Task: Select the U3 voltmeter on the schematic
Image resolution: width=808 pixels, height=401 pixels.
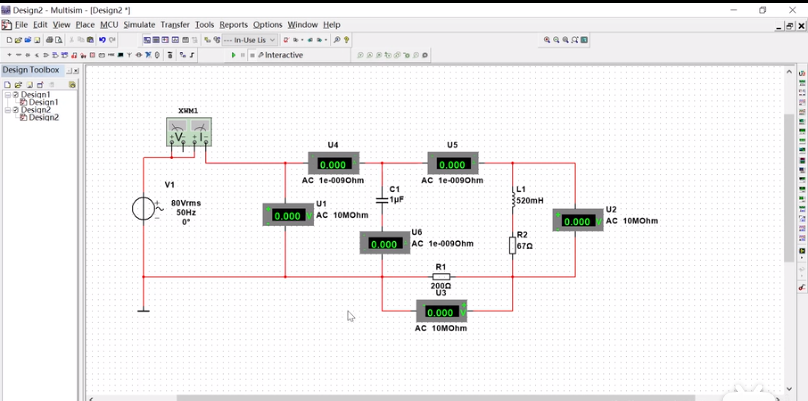Action: [x=442, y=311]
